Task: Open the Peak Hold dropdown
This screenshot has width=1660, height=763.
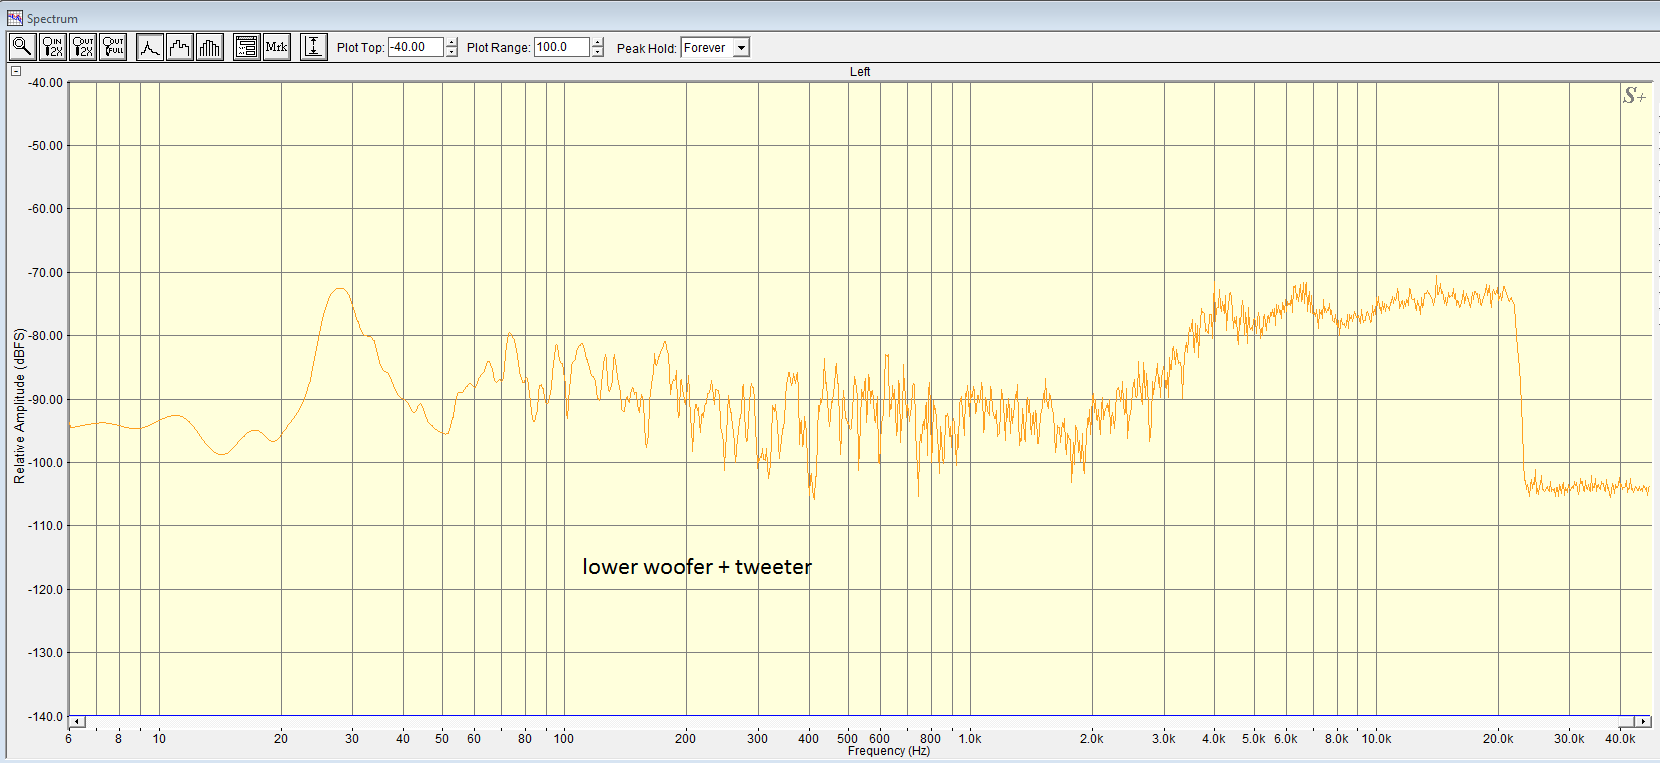Action: click(741, 48)
